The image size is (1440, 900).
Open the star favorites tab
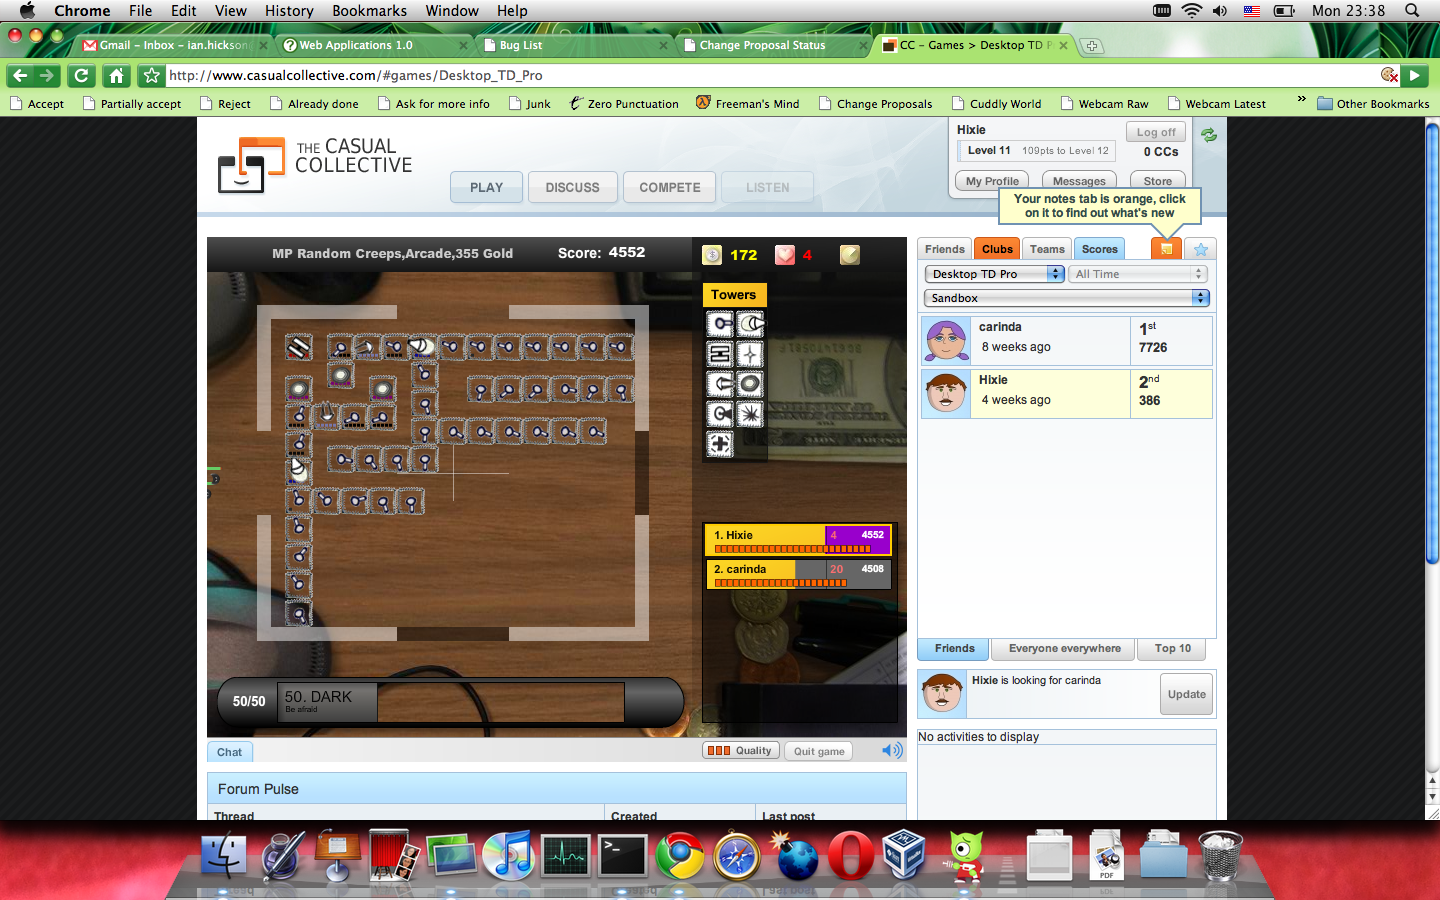click(x=1201, y=249)
